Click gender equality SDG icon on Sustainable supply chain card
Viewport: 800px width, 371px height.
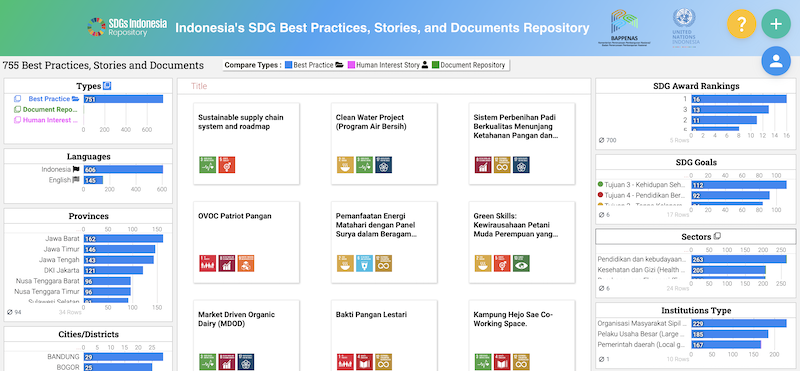click(227, 165)
